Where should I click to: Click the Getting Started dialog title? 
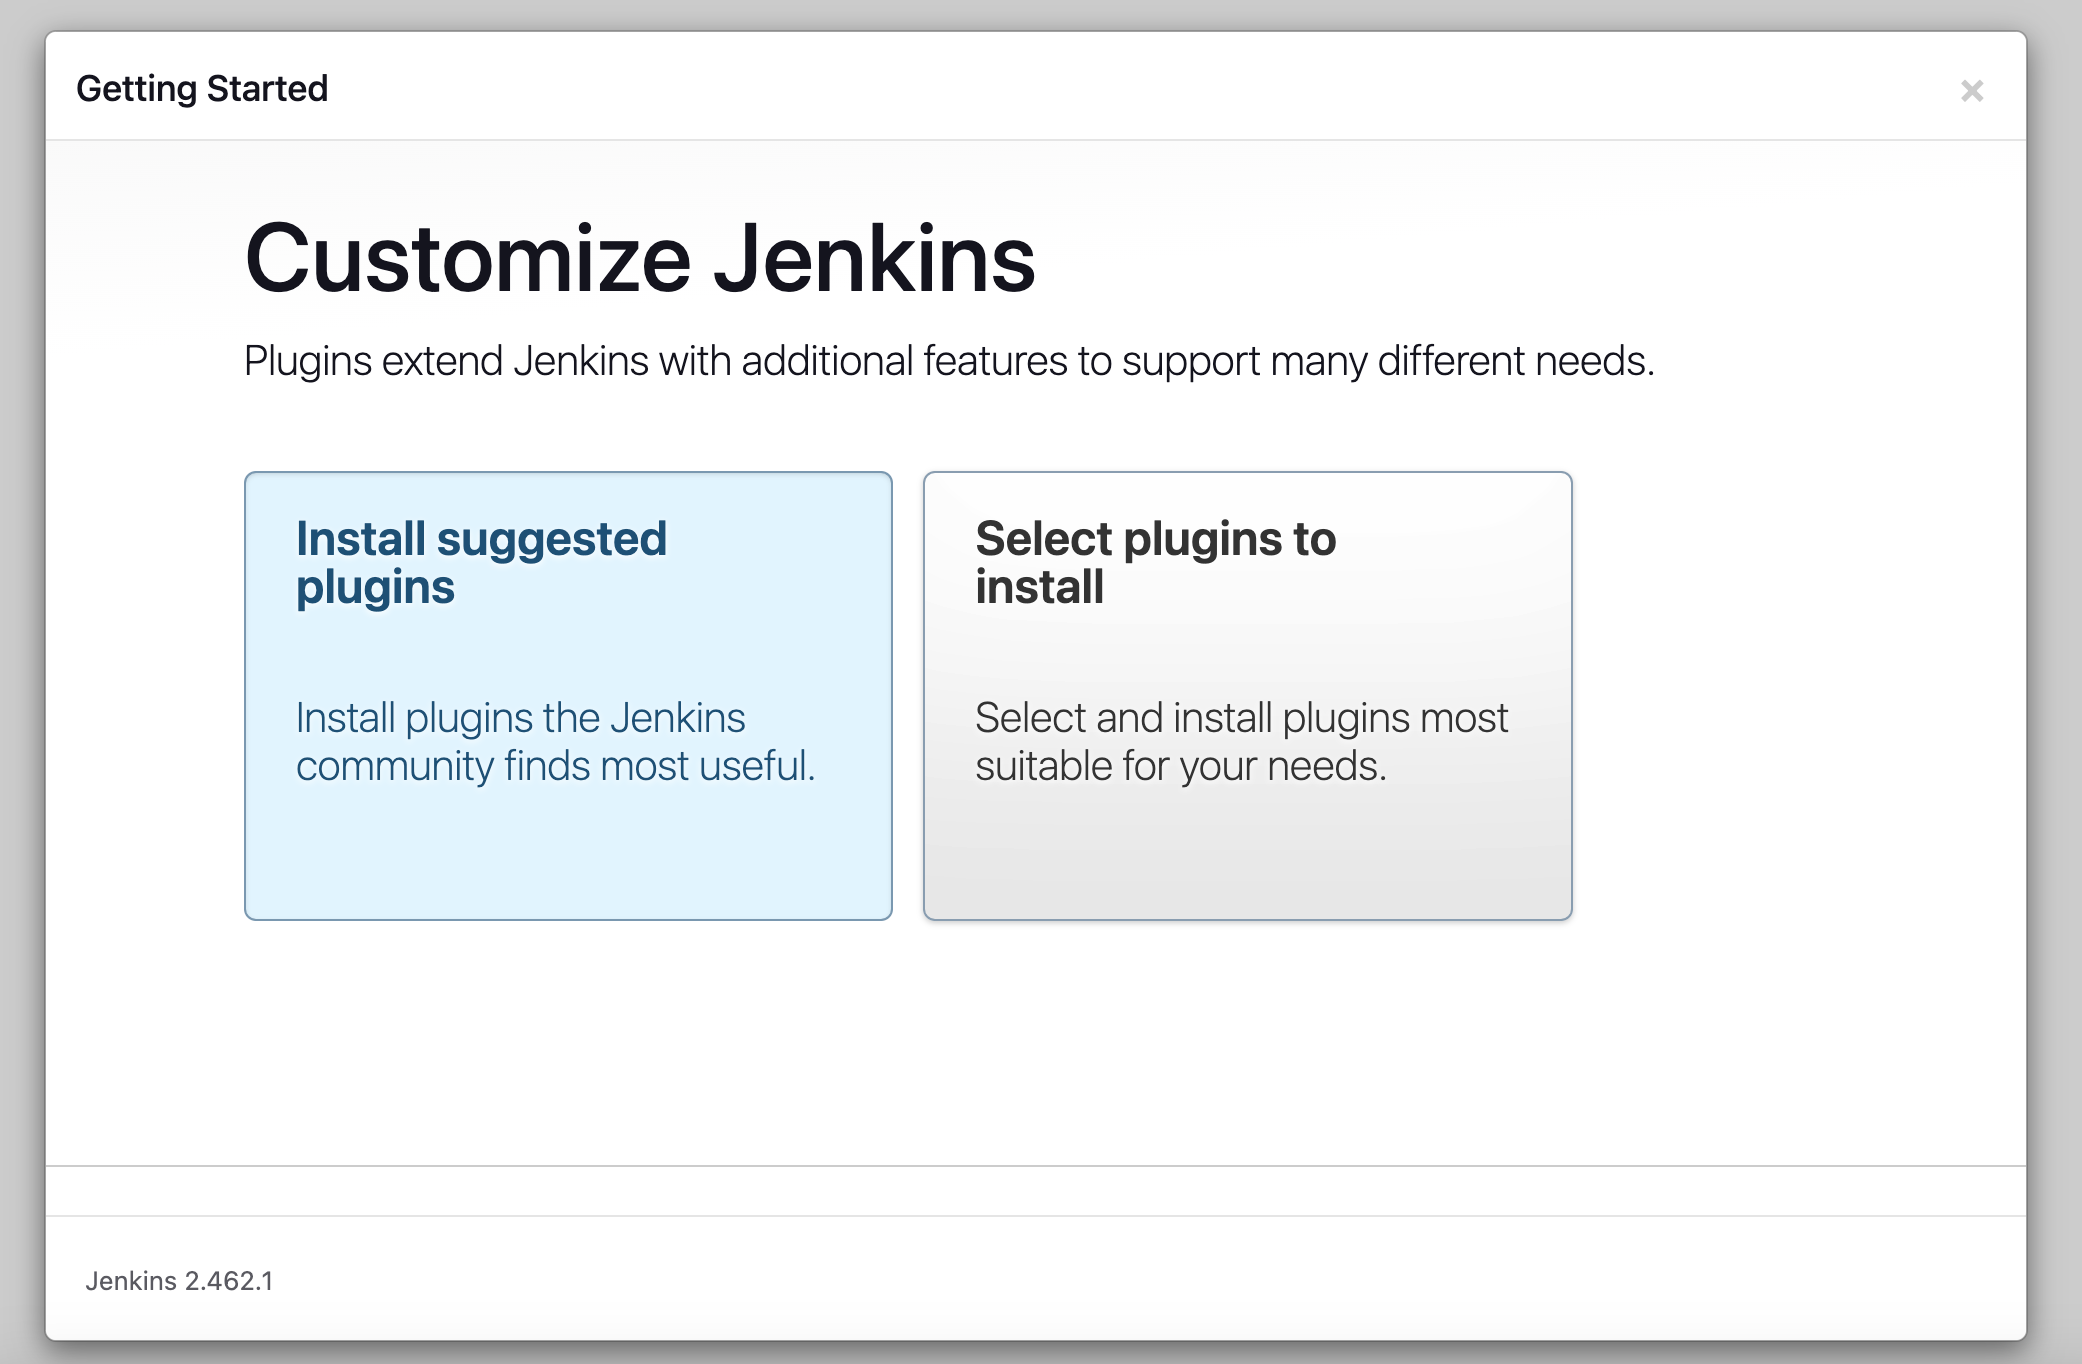point(202,89)
